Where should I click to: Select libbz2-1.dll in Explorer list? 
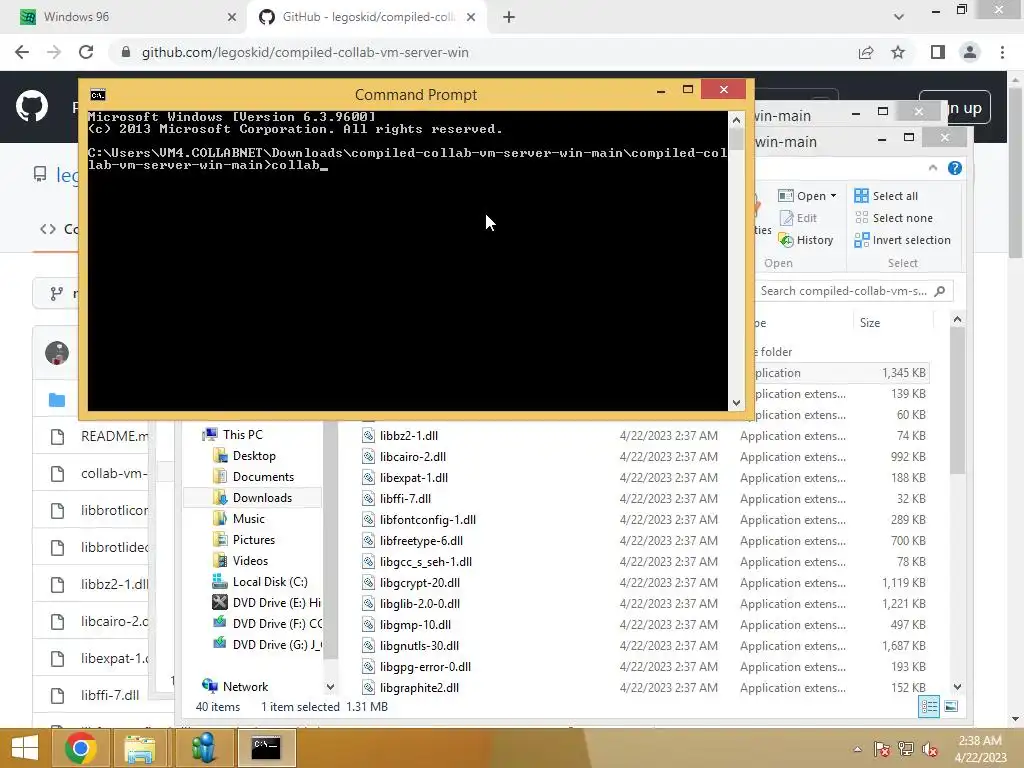click(x=409, y=436)
